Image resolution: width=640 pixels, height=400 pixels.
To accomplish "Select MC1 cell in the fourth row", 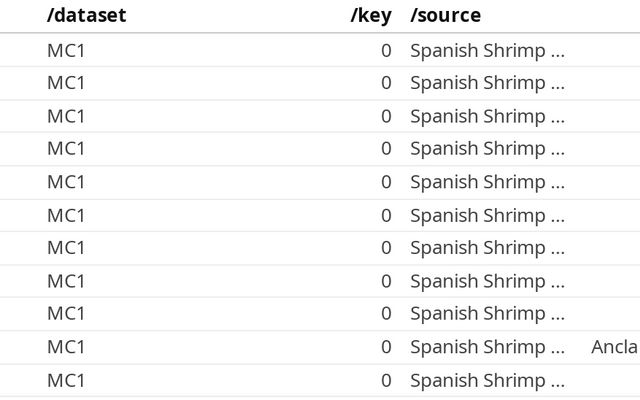I will 66,148.
